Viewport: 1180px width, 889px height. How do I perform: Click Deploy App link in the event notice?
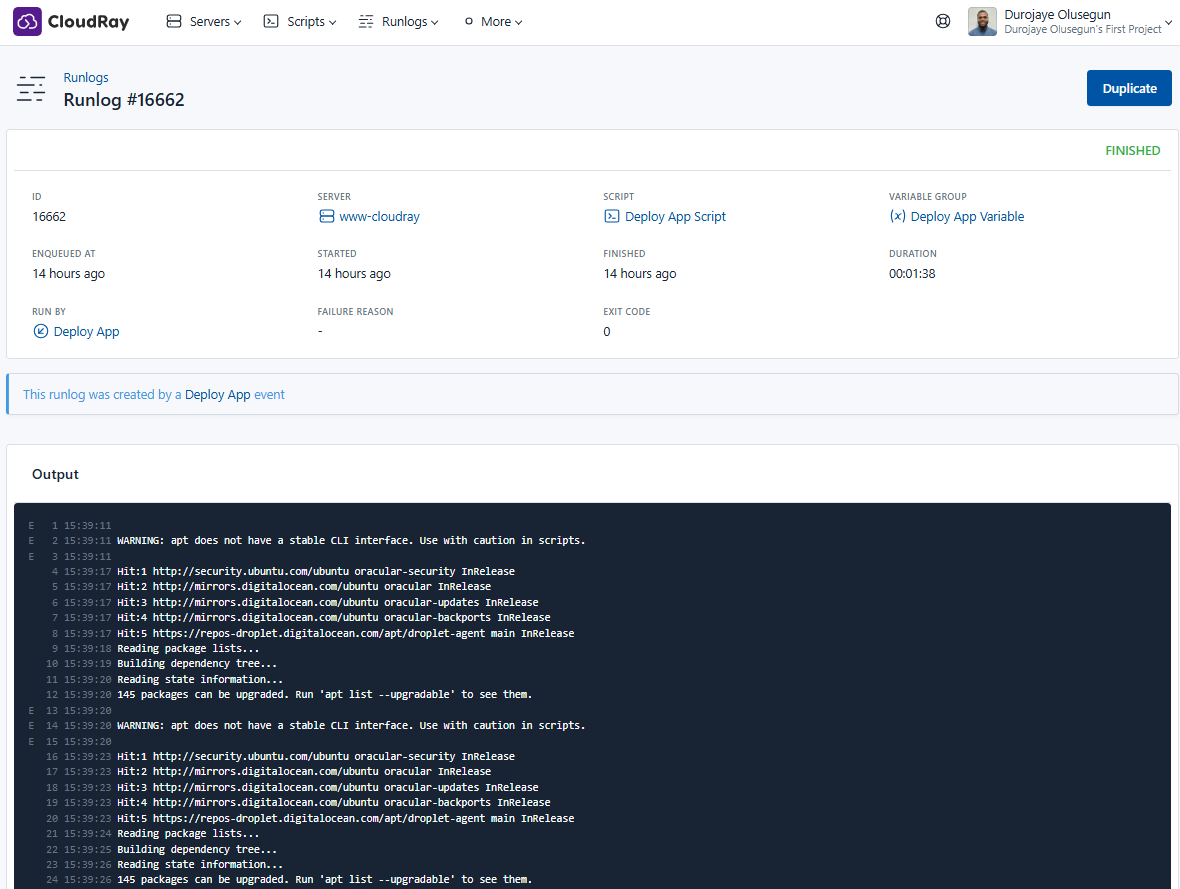[217, 395]
